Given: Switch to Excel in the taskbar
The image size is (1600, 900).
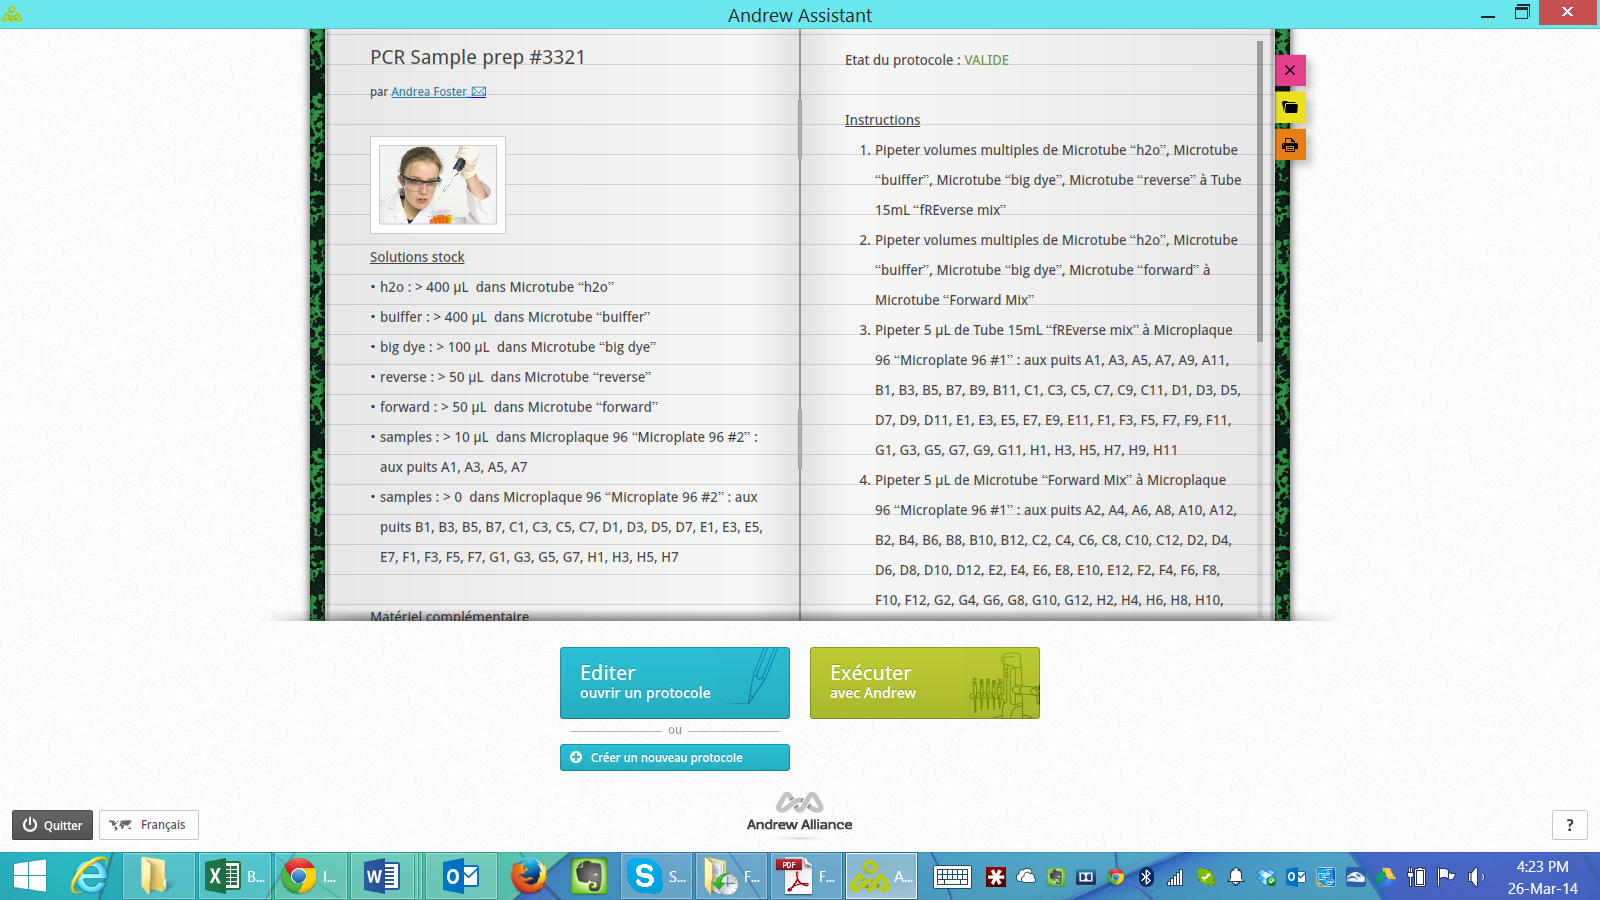Looking at the screenshot, I should point(236,877).
